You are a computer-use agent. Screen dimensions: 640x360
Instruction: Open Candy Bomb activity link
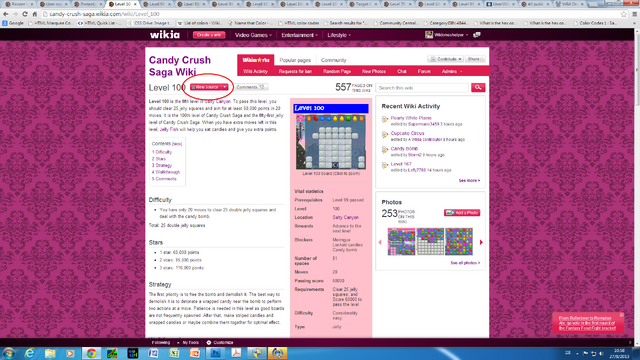404,149
